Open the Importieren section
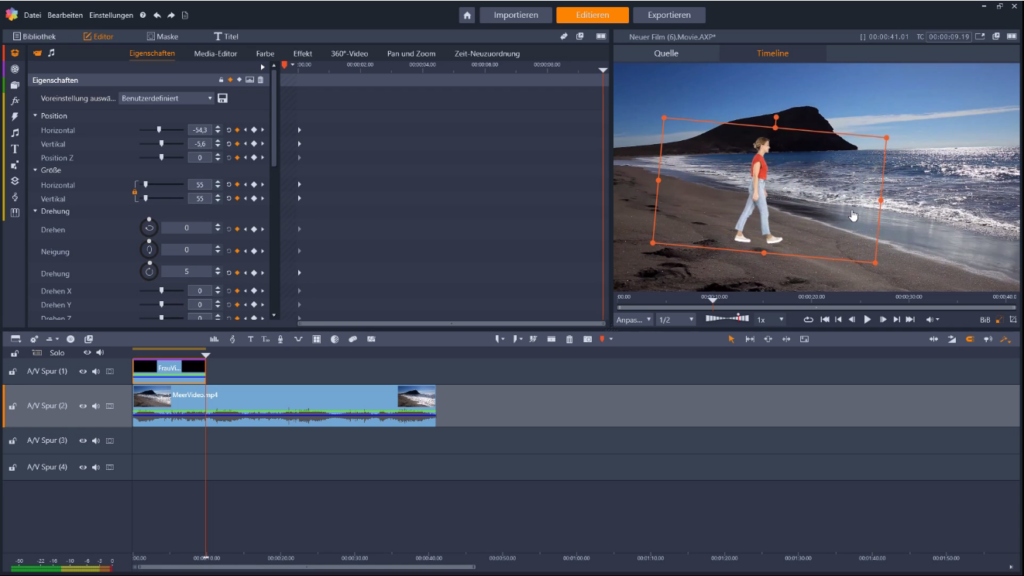Image resolution: width=1024 pixels, height=576 pixels. (x=515, y=15)
